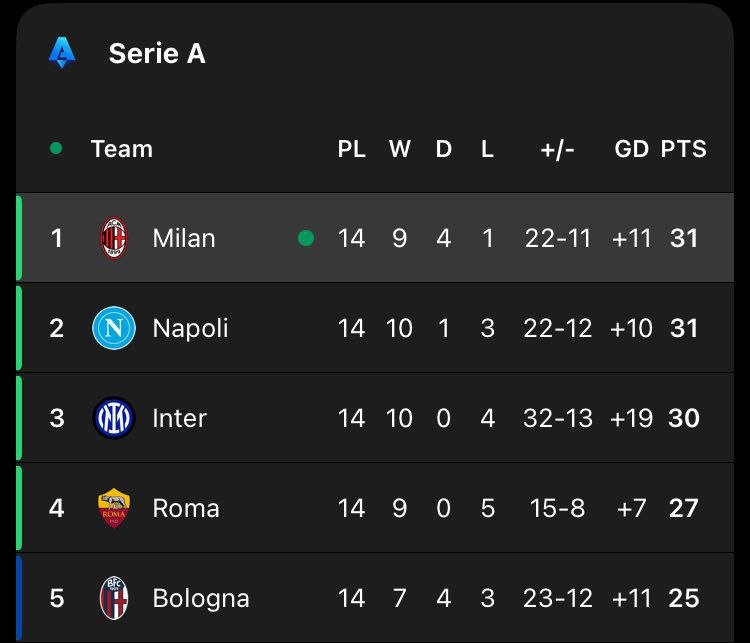Image resolution: width=750 pixels, height=643 pixels.
Task: Click the W column header
Action: (399, 149)
